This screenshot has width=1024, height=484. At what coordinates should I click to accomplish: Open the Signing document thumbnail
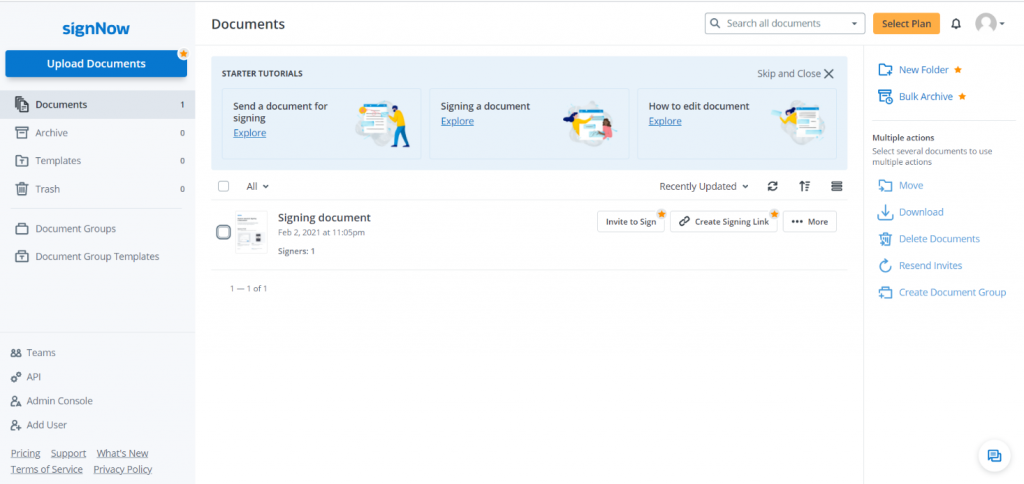[x=251, y=232]
